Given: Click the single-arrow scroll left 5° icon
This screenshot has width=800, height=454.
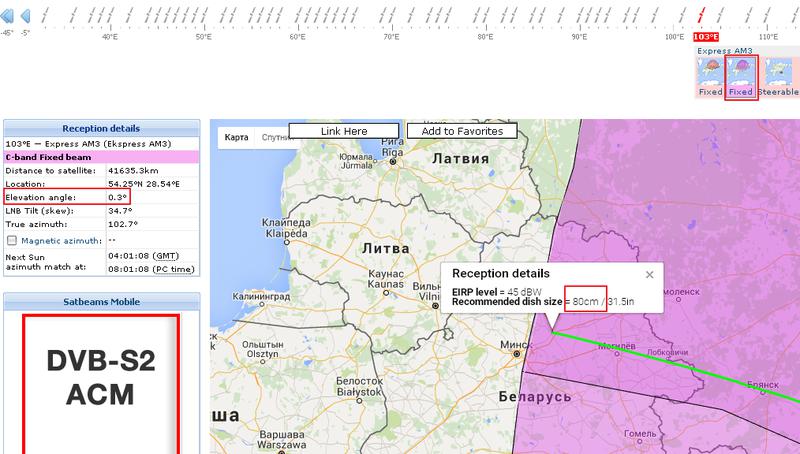Looking at the screenshot, I should pyautogui.click(x=25, y=16).
